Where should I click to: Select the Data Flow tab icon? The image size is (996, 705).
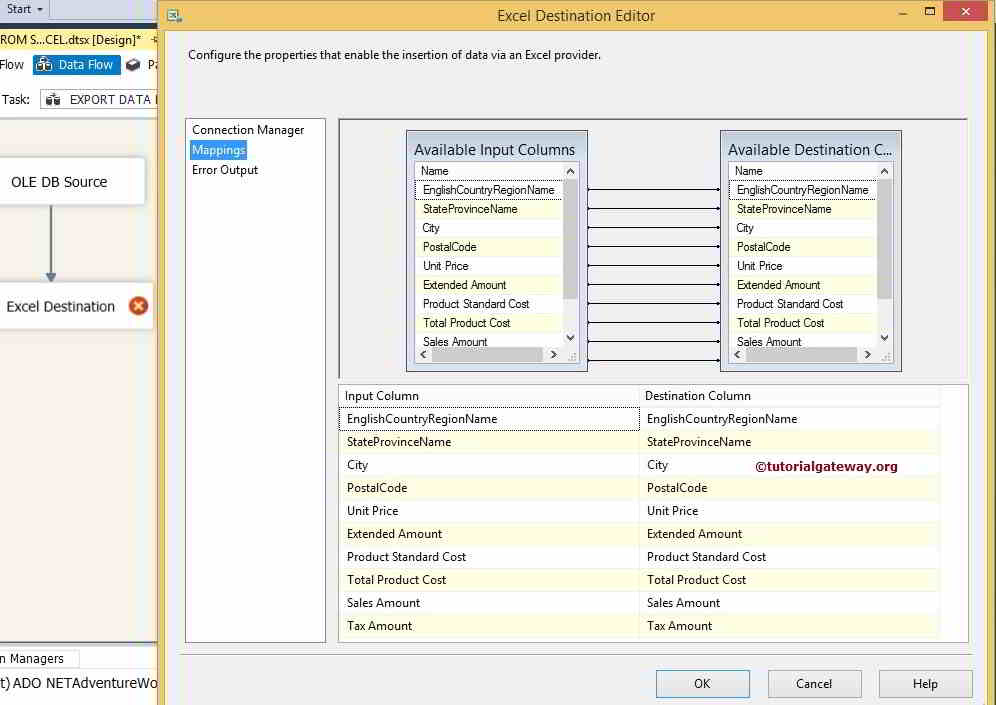(44, 64)
